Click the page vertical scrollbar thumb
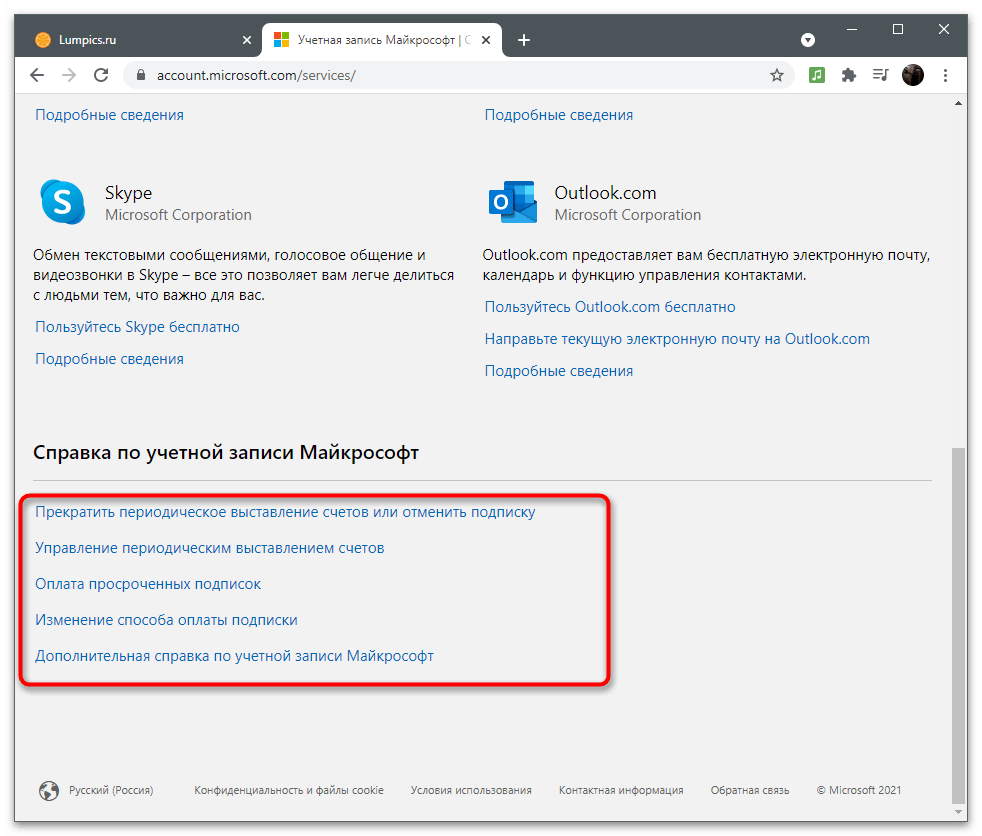Image resolution: width=982 pixels, height=836 pixels. tap(958, 625)
